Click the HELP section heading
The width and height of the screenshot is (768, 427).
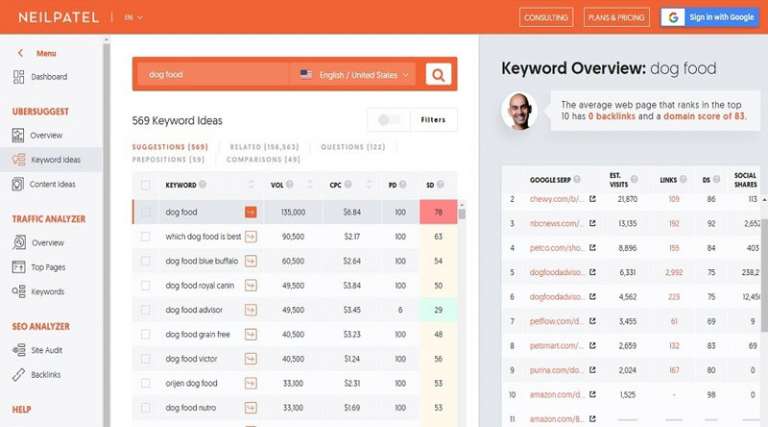[x=22, y=409]
